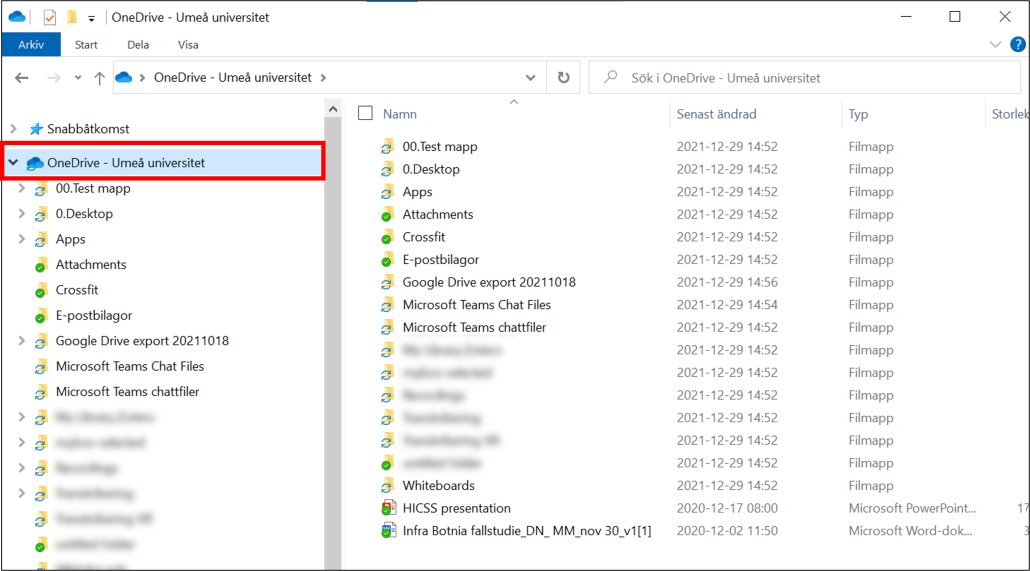Click the Attachments synced folder icon in file list
The image size is (1030, 571).
click(x=388, y=214)
